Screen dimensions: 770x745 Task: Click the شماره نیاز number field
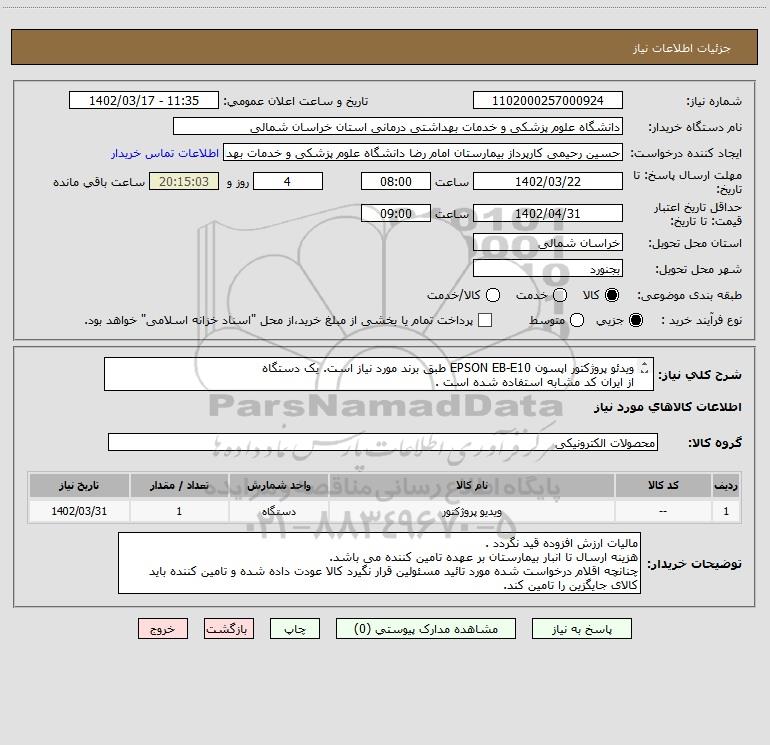click(x=548, y=100)
